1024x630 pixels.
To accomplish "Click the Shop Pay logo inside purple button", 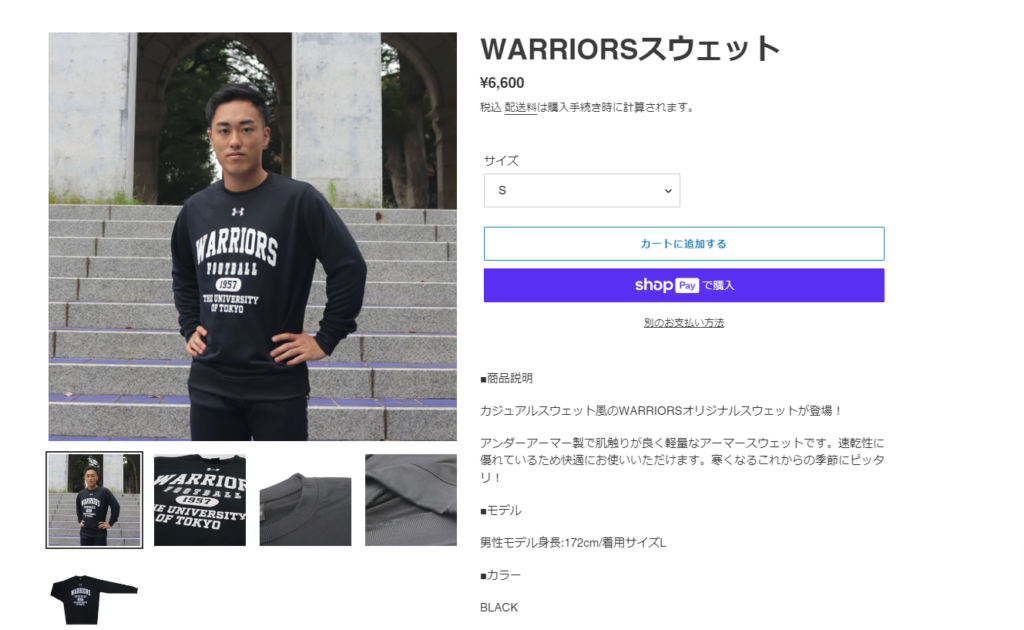I will 667,285.
